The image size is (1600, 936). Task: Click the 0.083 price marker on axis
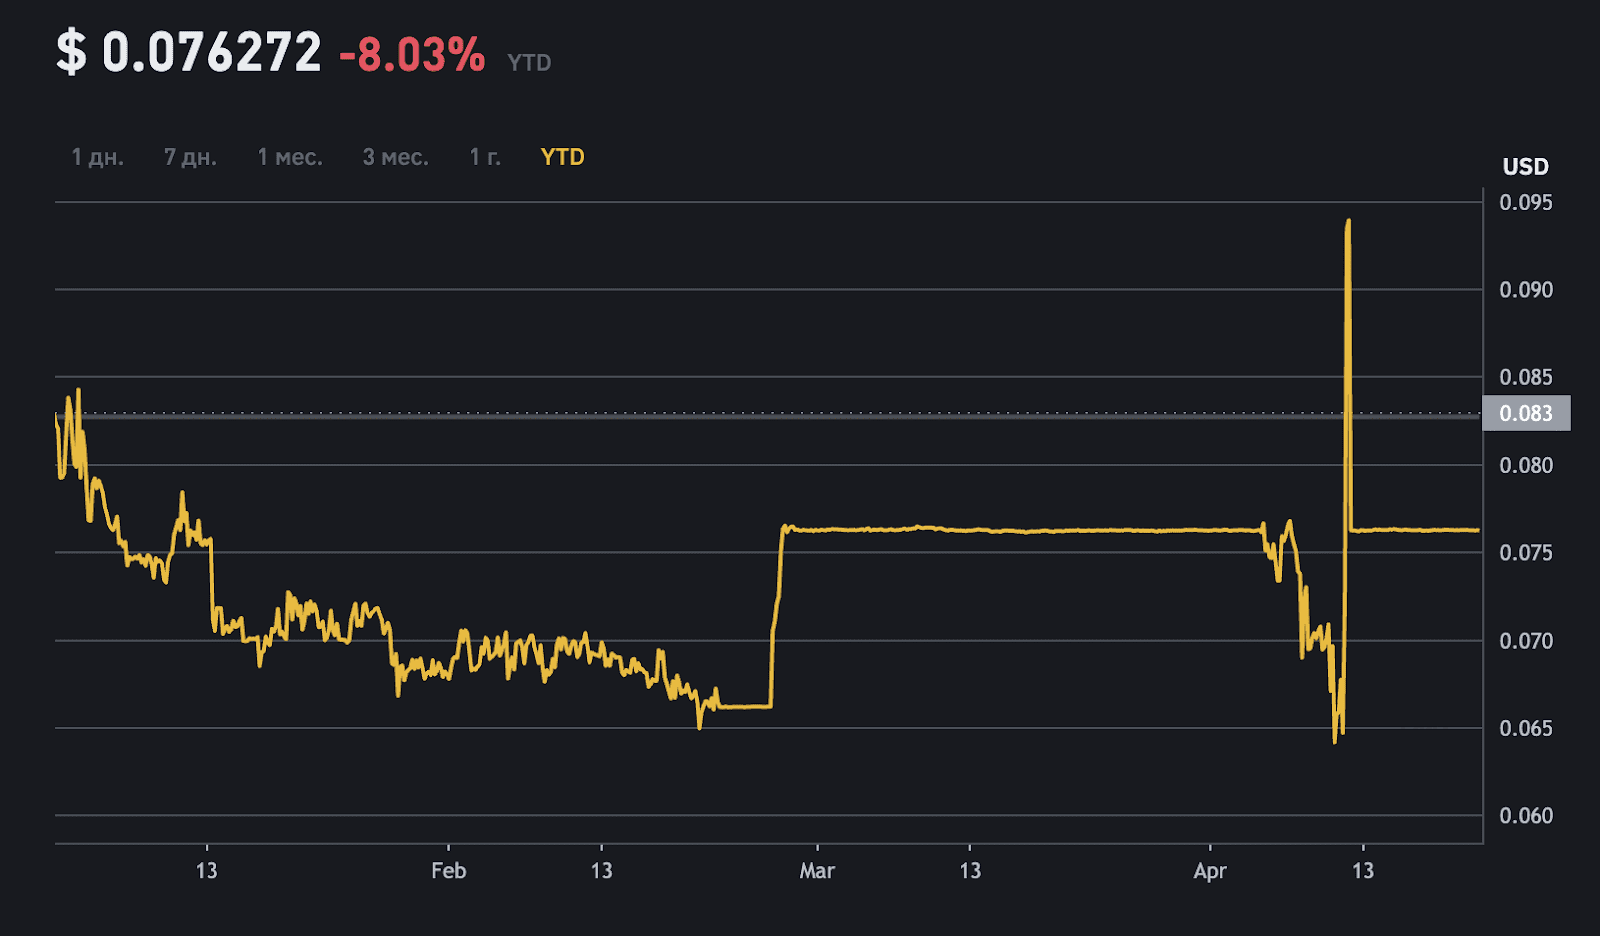(x=1526, y=413)
